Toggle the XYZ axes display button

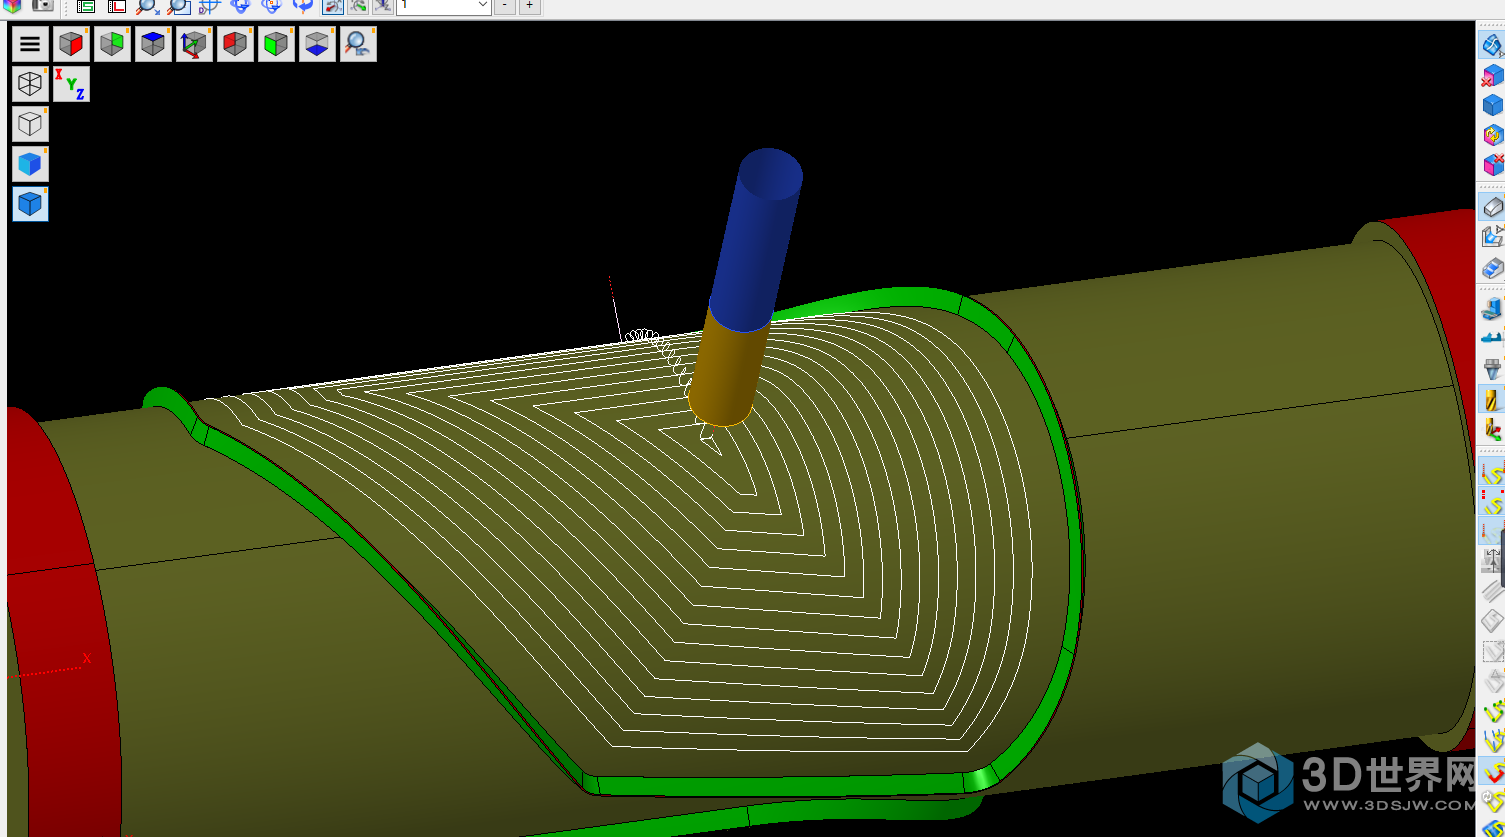(71, 84)
